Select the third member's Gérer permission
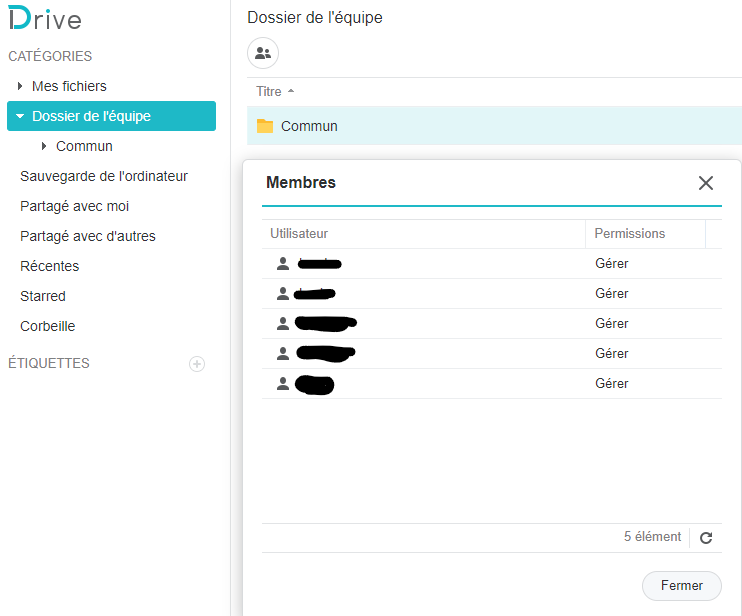Screen dimensions: 742x616 (612, 324)
